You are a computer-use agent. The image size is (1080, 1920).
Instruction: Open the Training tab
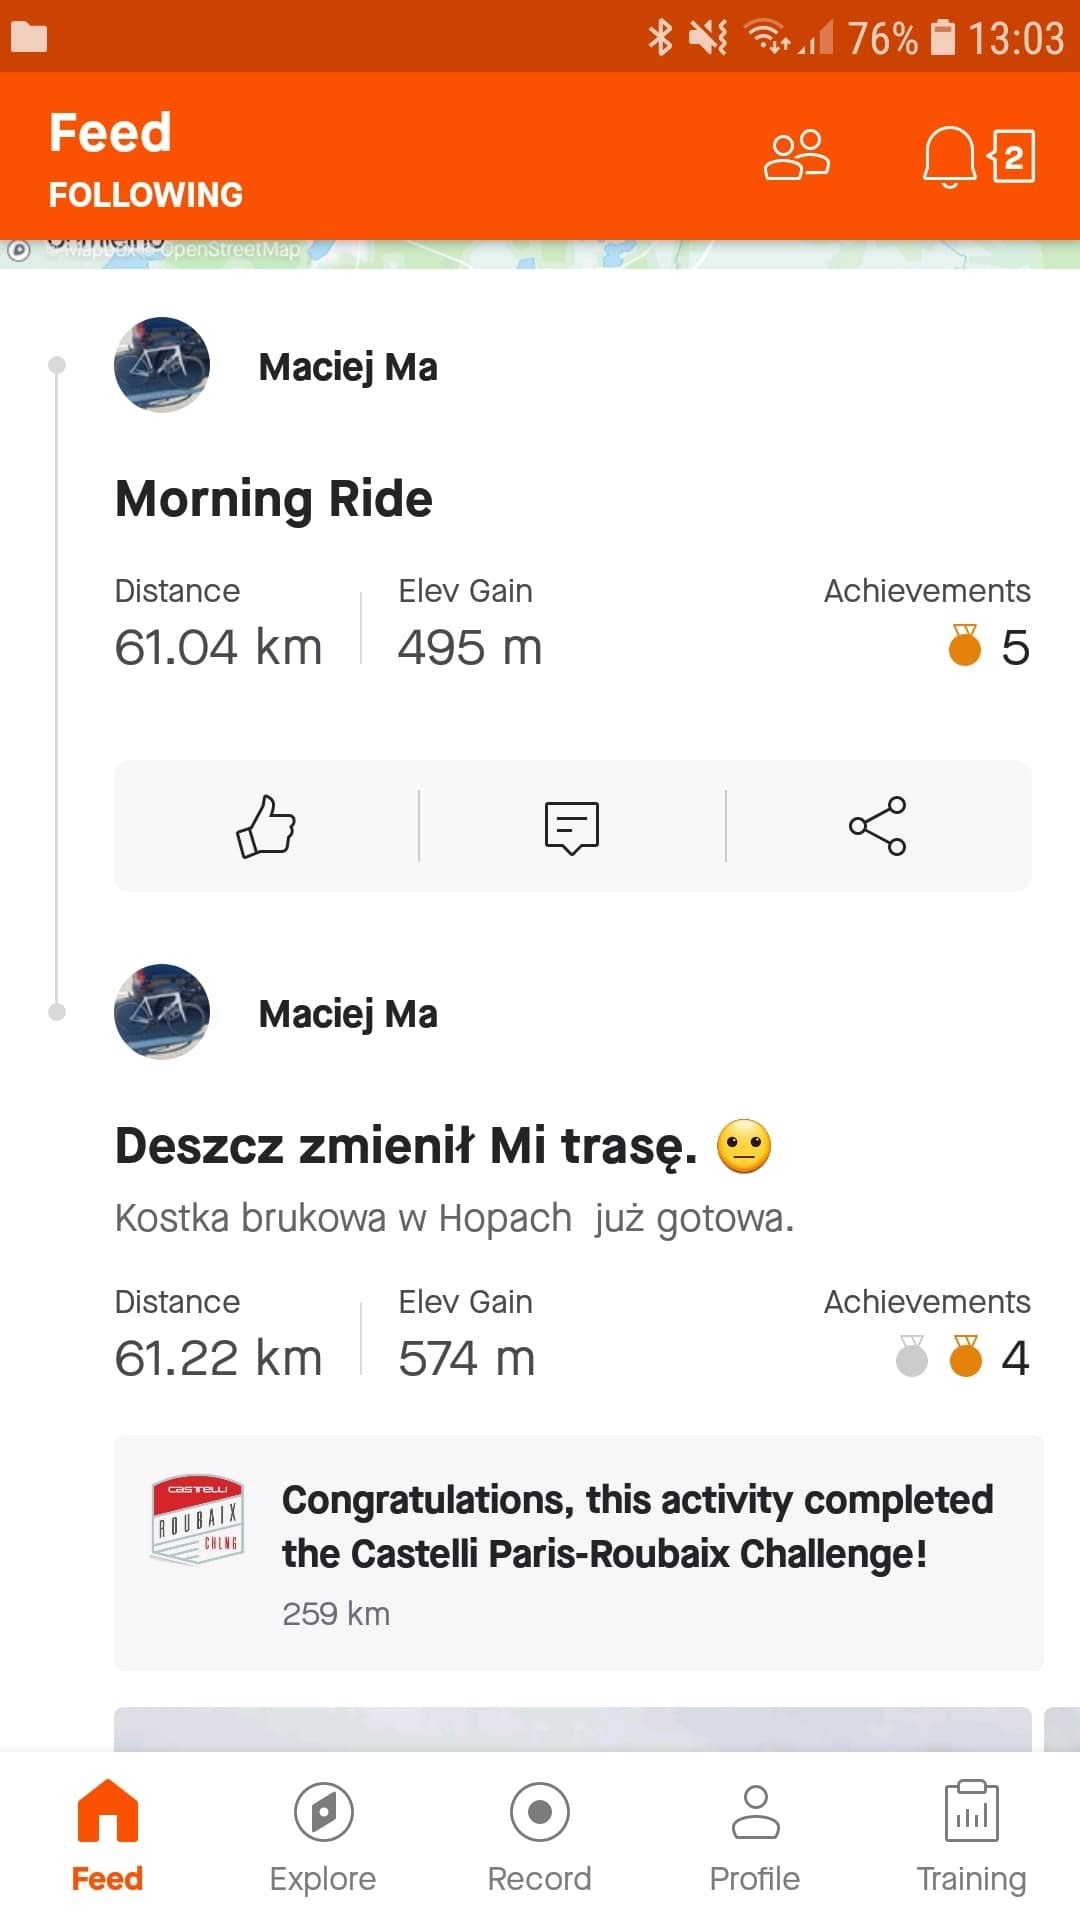click(x=971, y=1837)
